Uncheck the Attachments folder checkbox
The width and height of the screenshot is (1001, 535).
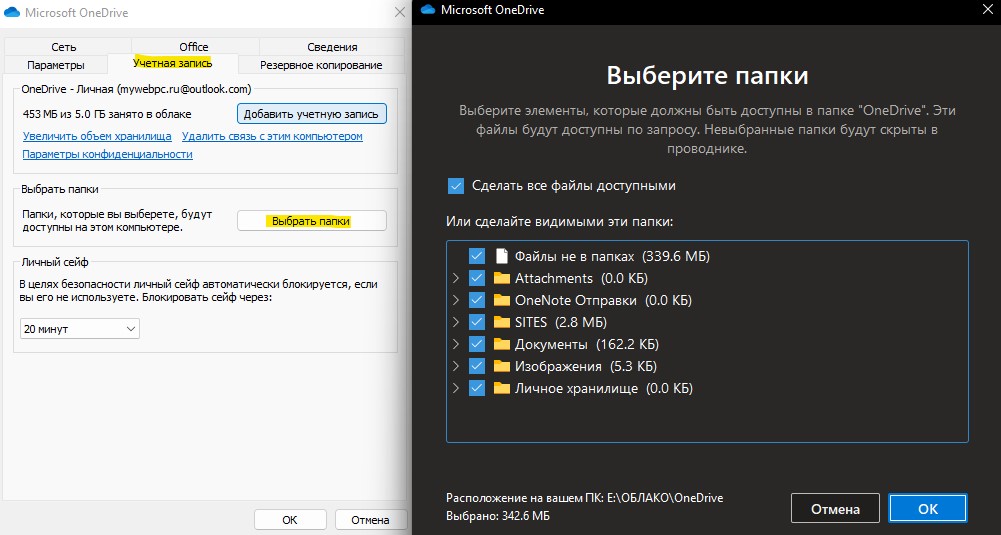477,278
